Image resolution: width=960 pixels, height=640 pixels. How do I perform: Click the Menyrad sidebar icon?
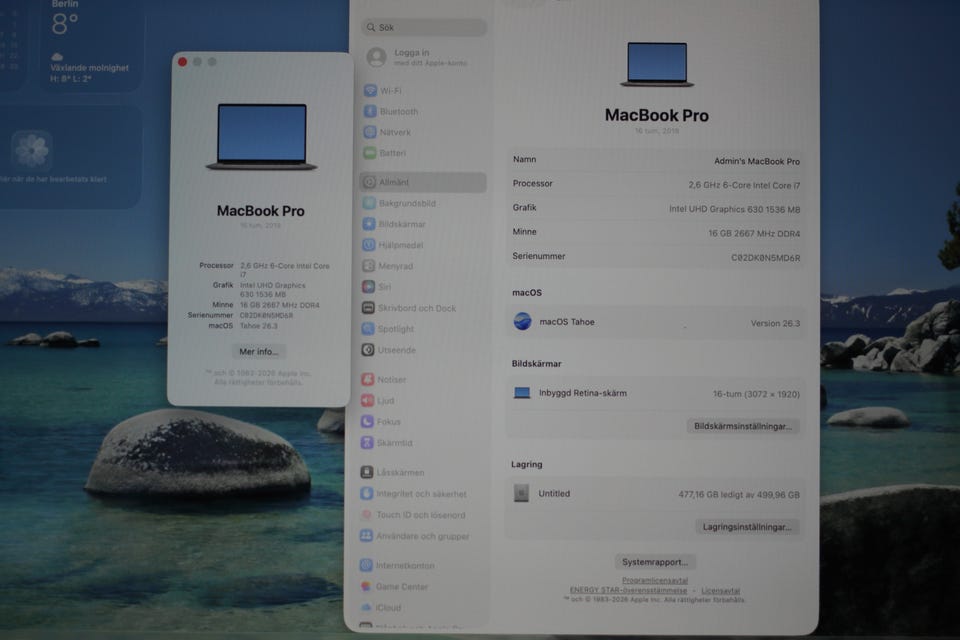pyautogui.click(x=369, y=266)
